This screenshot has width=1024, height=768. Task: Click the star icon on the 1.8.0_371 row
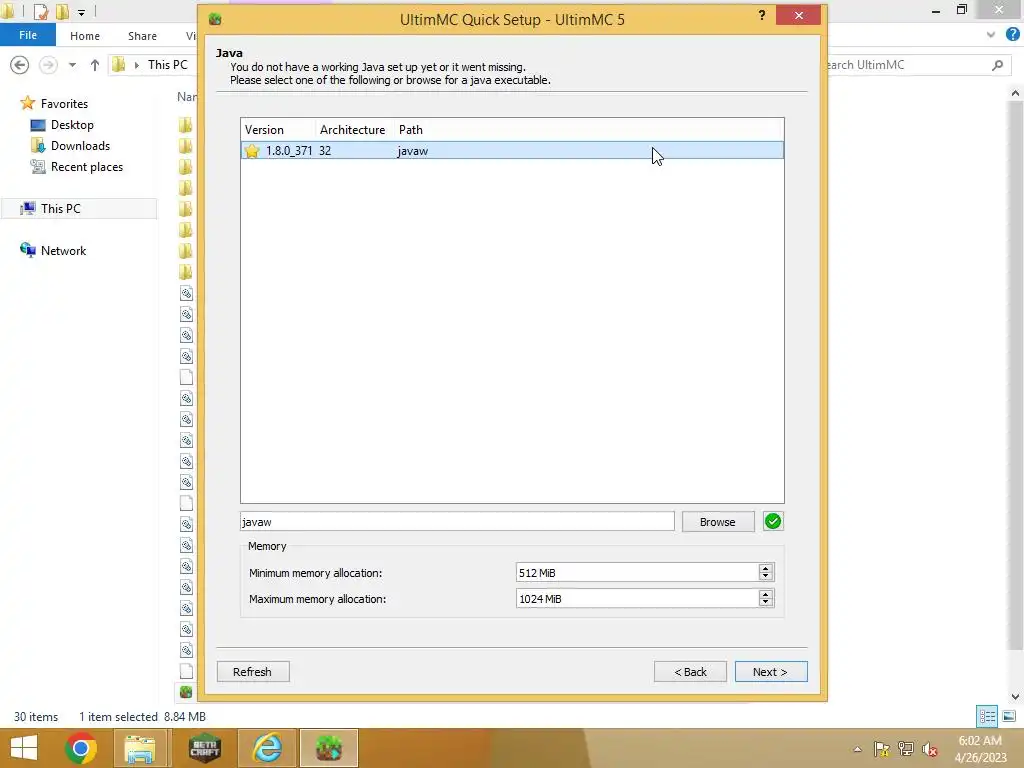point(252,151)
